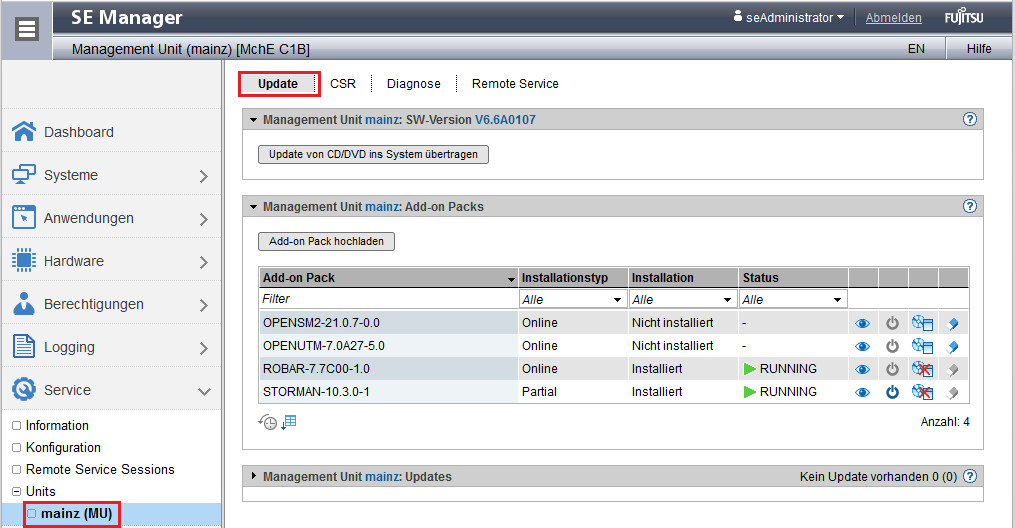Click the eye icon for OPENSM2-21.0.7-0.0

(x=862, y=323)
